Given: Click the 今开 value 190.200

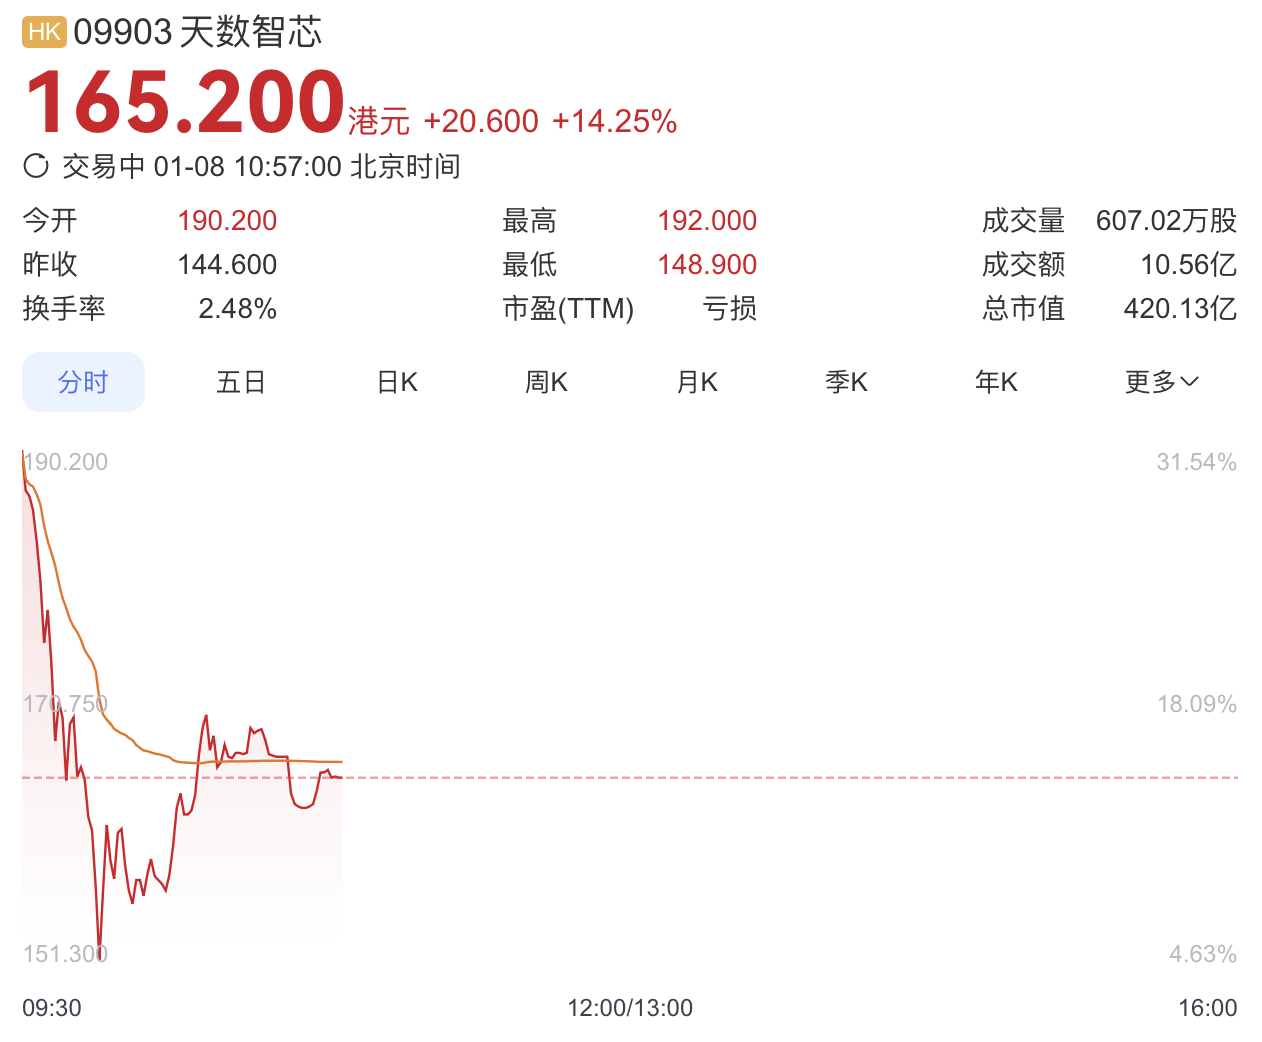Looking at the screenshot, I should click(227, 220).
